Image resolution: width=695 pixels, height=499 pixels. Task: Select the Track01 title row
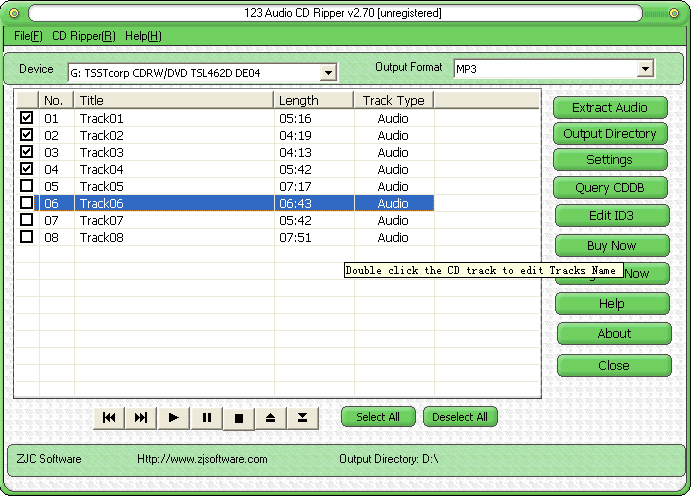[x=102, y=119]
